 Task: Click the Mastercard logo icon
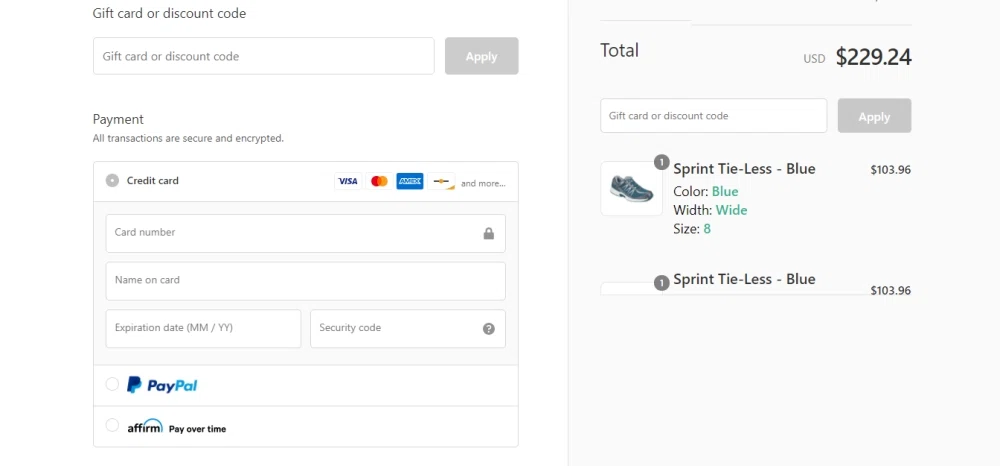click(379, 181)
